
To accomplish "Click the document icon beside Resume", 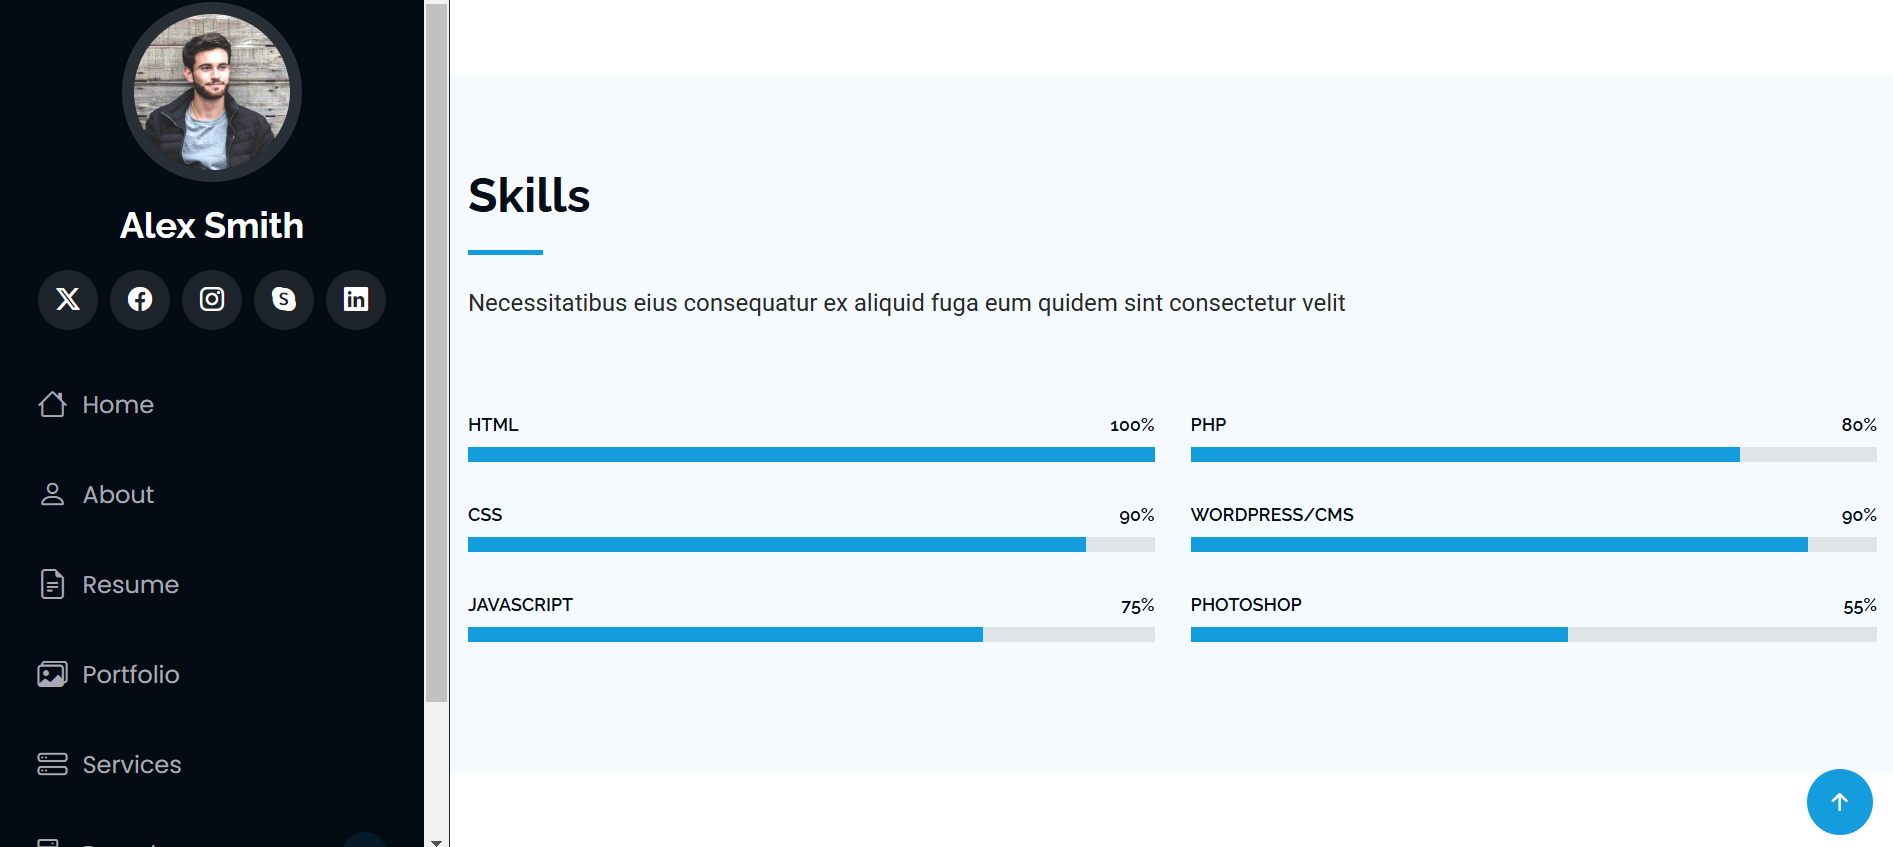I will pos(53,584).
